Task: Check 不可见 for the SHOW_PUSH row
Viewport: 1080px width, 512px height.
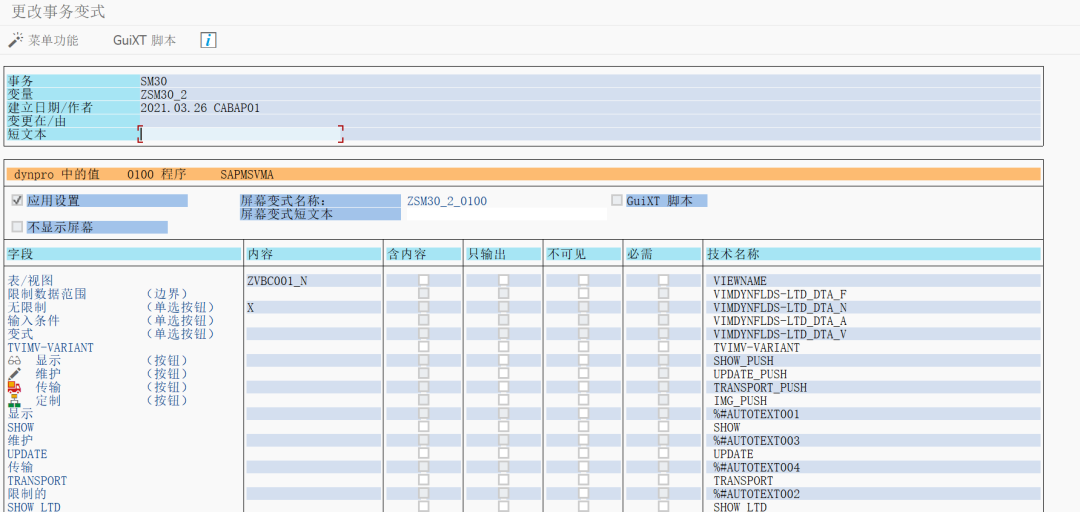Action: click(583, 360)
